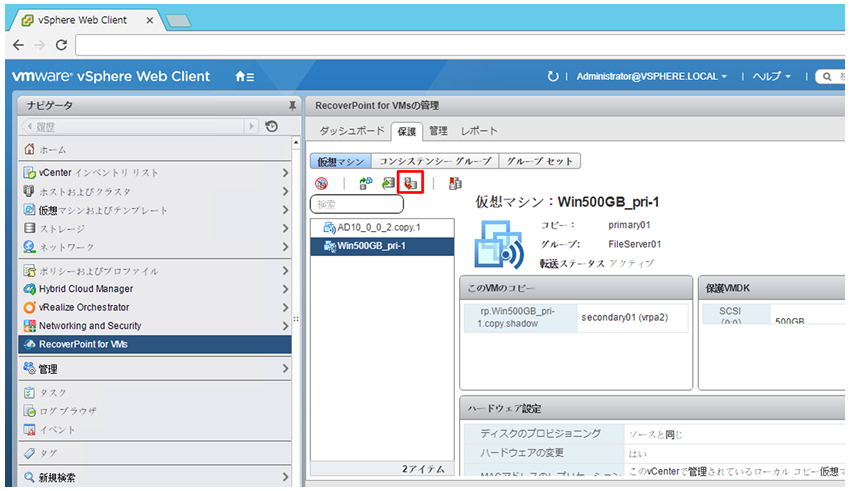850x491 pixels.
Task: Open a new browser tab
Action: coord(178,21)
